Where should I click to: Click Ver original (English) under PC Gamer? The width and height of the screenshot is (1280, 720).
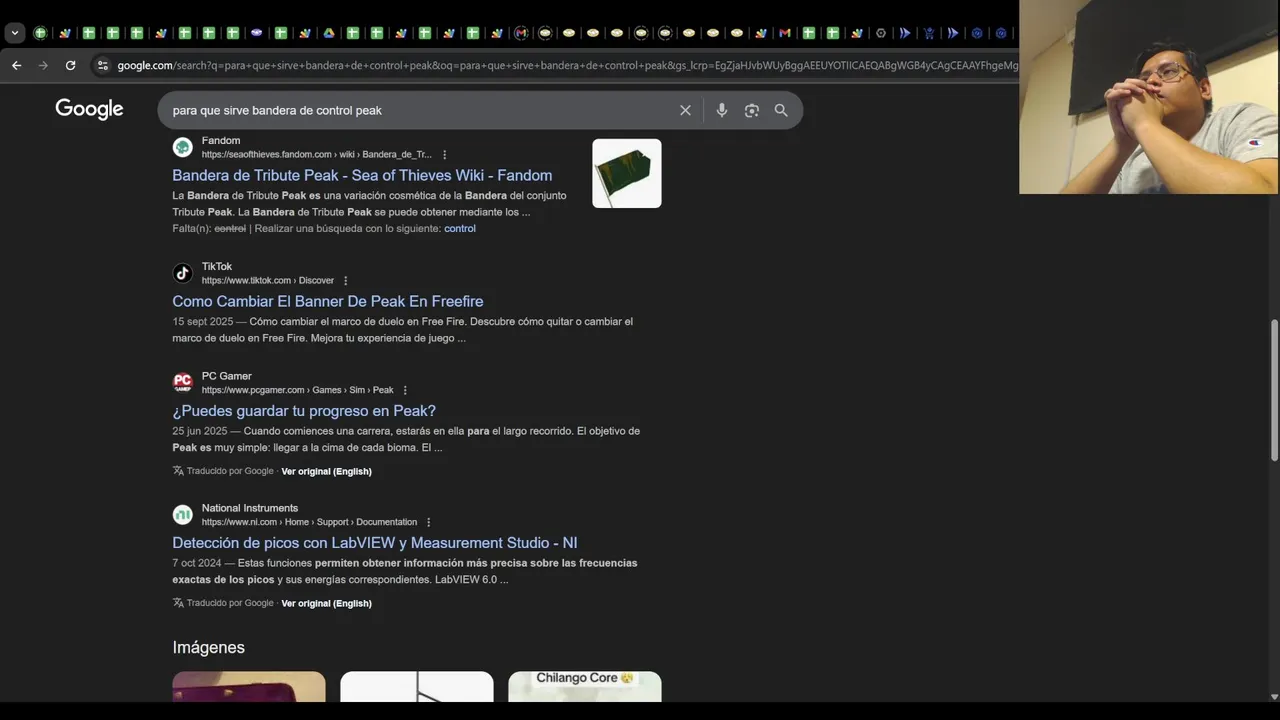click(326, 471)
